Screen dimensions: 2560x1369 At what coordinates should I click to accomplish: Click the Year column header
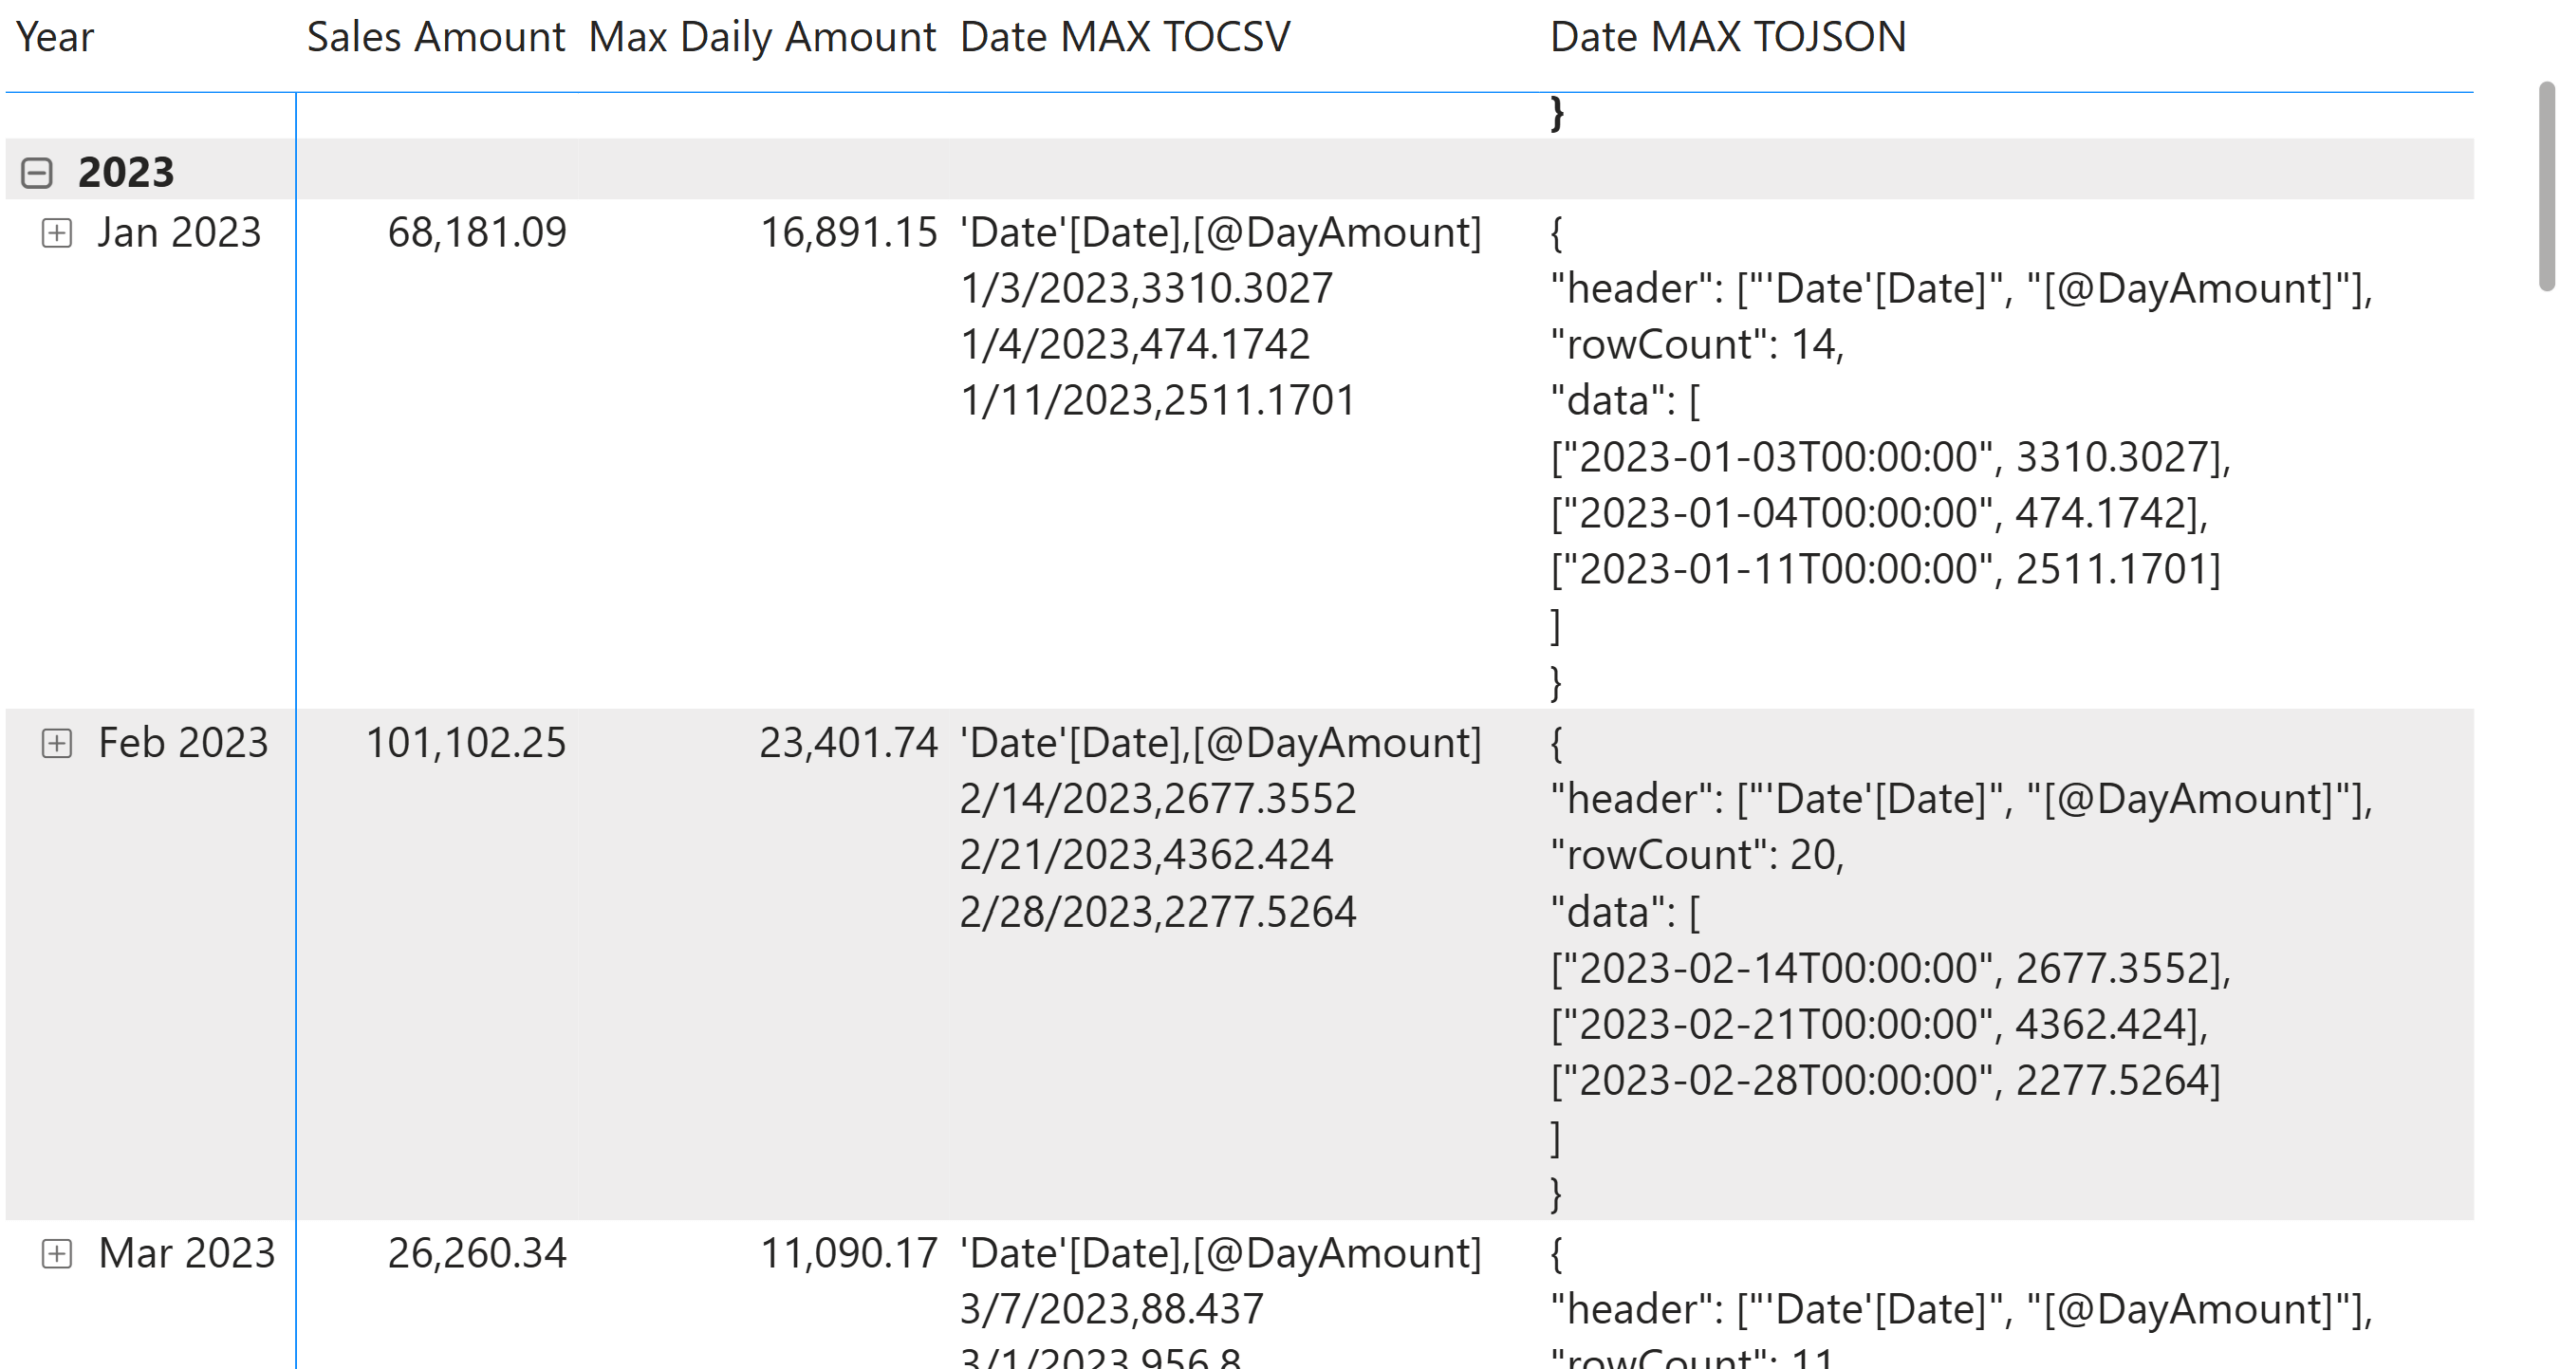pyautogui.click(x=55, y=38)
